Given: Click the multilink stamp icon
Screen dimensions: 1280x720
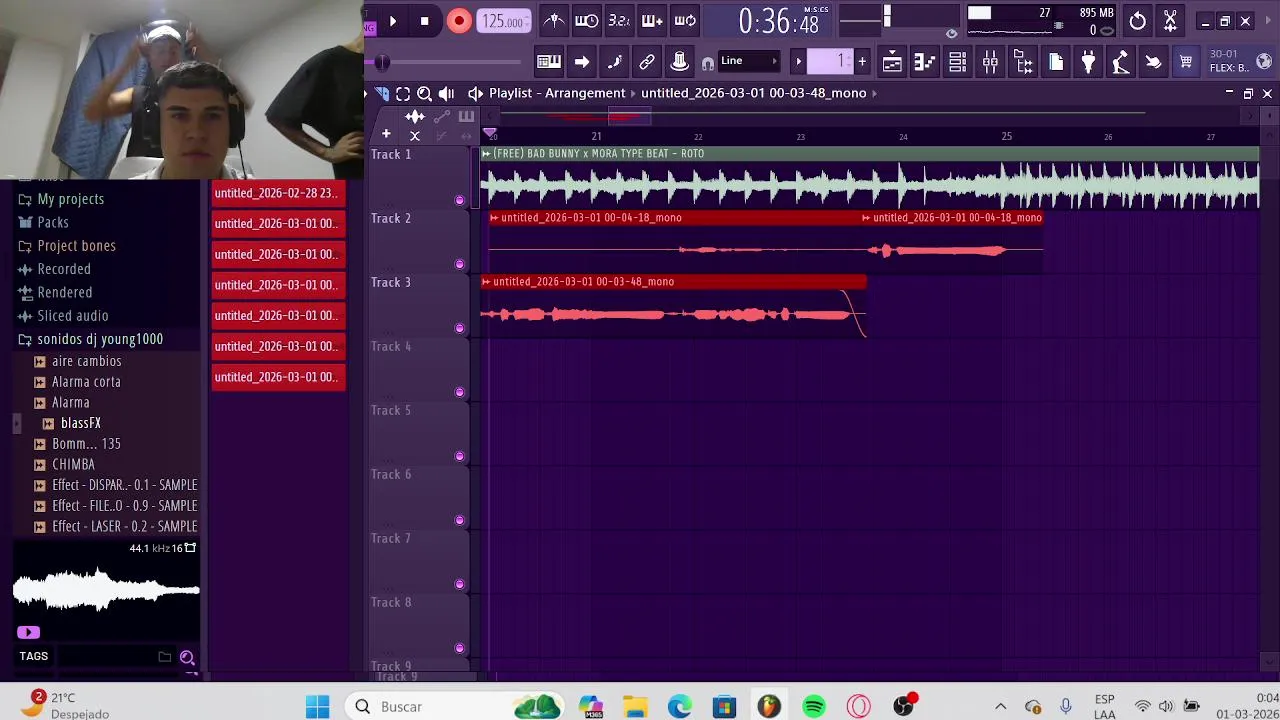Looking at the screenshot, I should pos(679,62).
